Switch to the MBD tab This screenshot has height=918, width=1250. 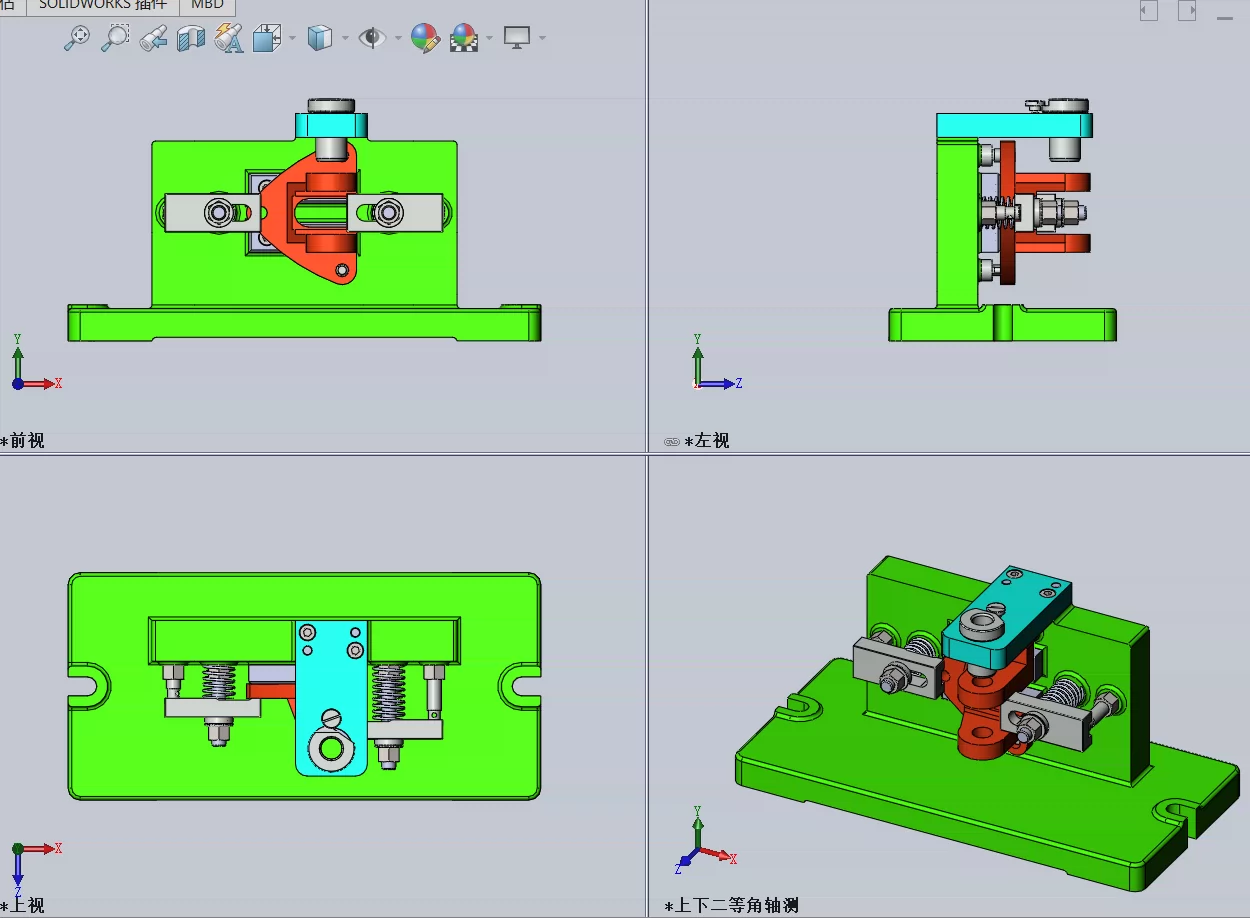[207, 5]
